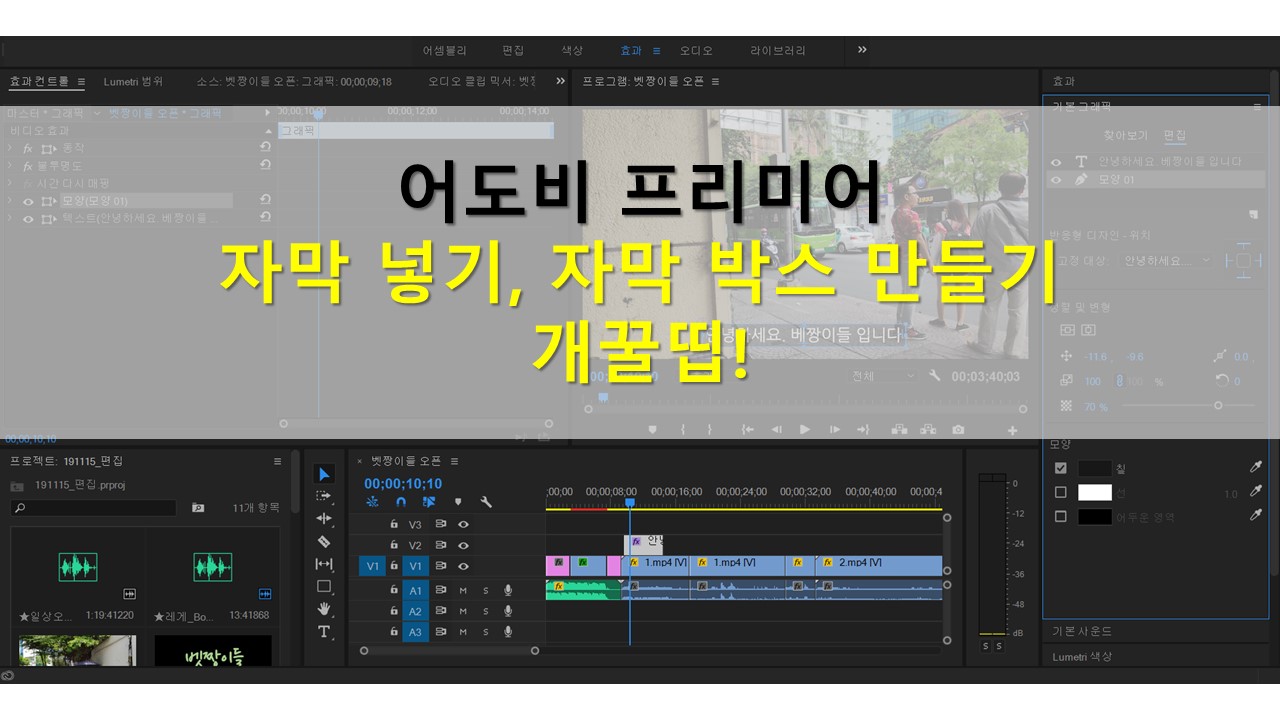Click Export Frame camera icon
Image resolution: width=1280 pixels, height=720 pixels.
[958, 430]
